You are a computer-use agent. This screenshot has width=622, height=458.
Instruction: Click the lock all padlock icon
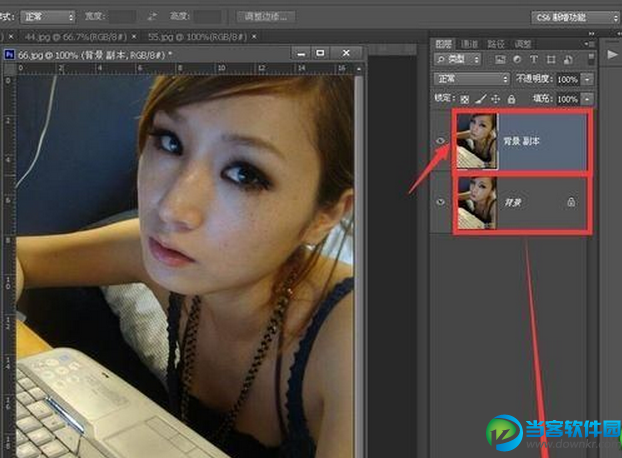click(x=511, y=99)
